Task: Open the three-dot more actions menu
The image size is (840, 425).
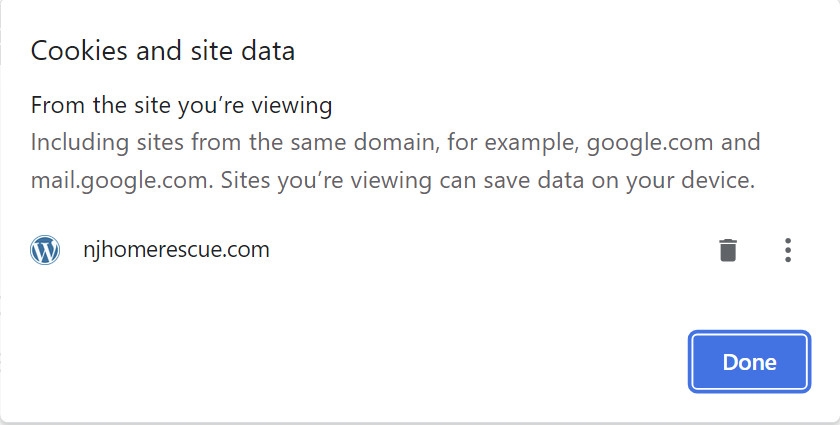Action: click(x=788, y=250)
